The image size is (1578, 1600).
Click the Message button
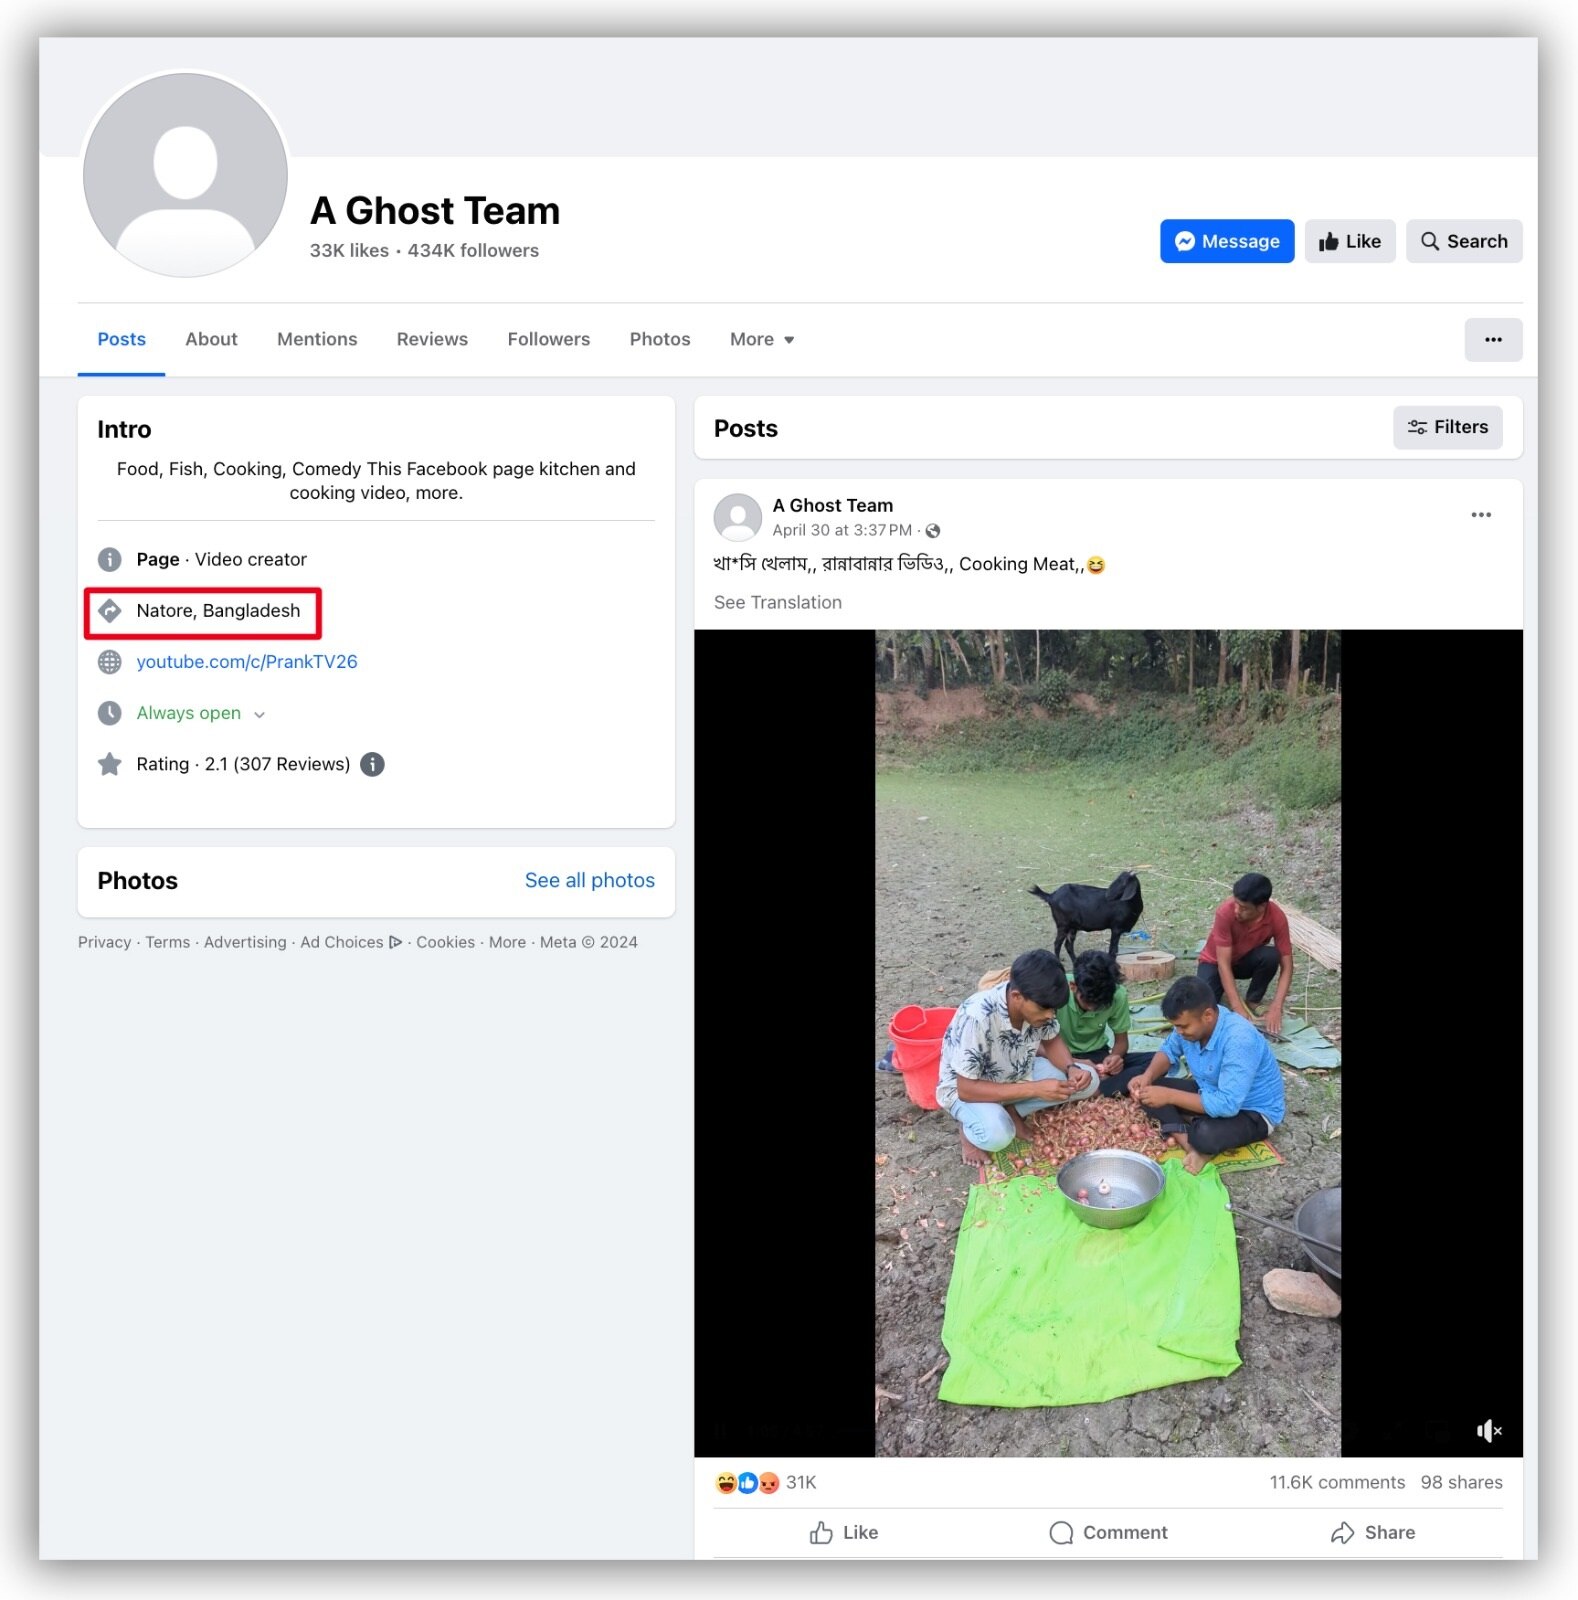(1226, 241)
